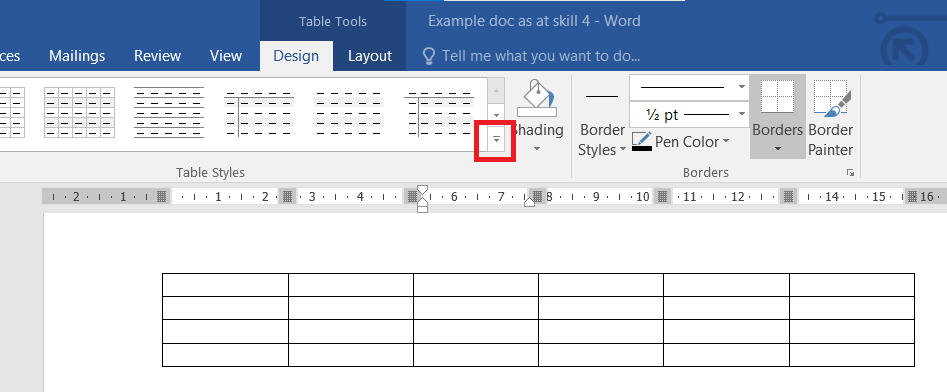Open the Borders group dialog launcher
This screenshot has height=392, width=947.
(850, 173)
